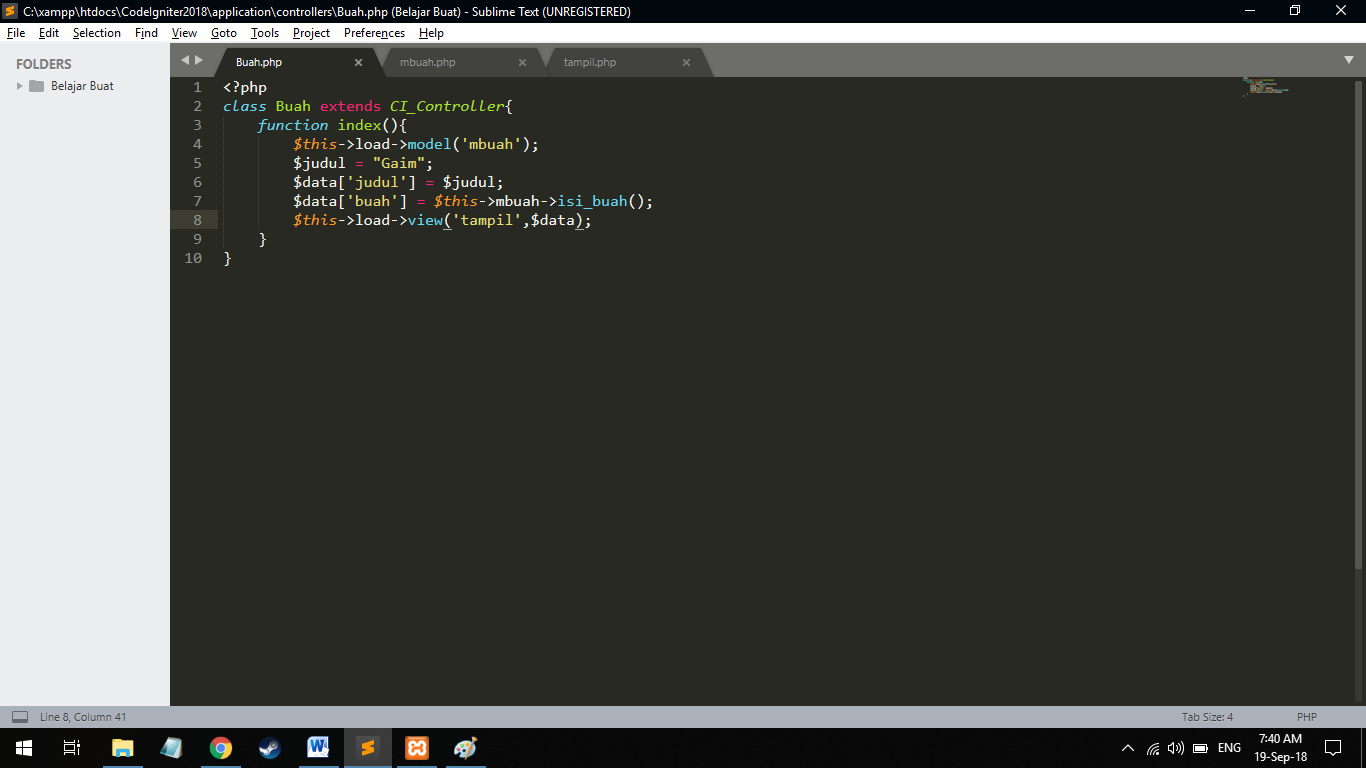The width and height of the screenshot is (1366, 768).
Task: Open Google Chrome from taskbar
Action: [221, 748]
